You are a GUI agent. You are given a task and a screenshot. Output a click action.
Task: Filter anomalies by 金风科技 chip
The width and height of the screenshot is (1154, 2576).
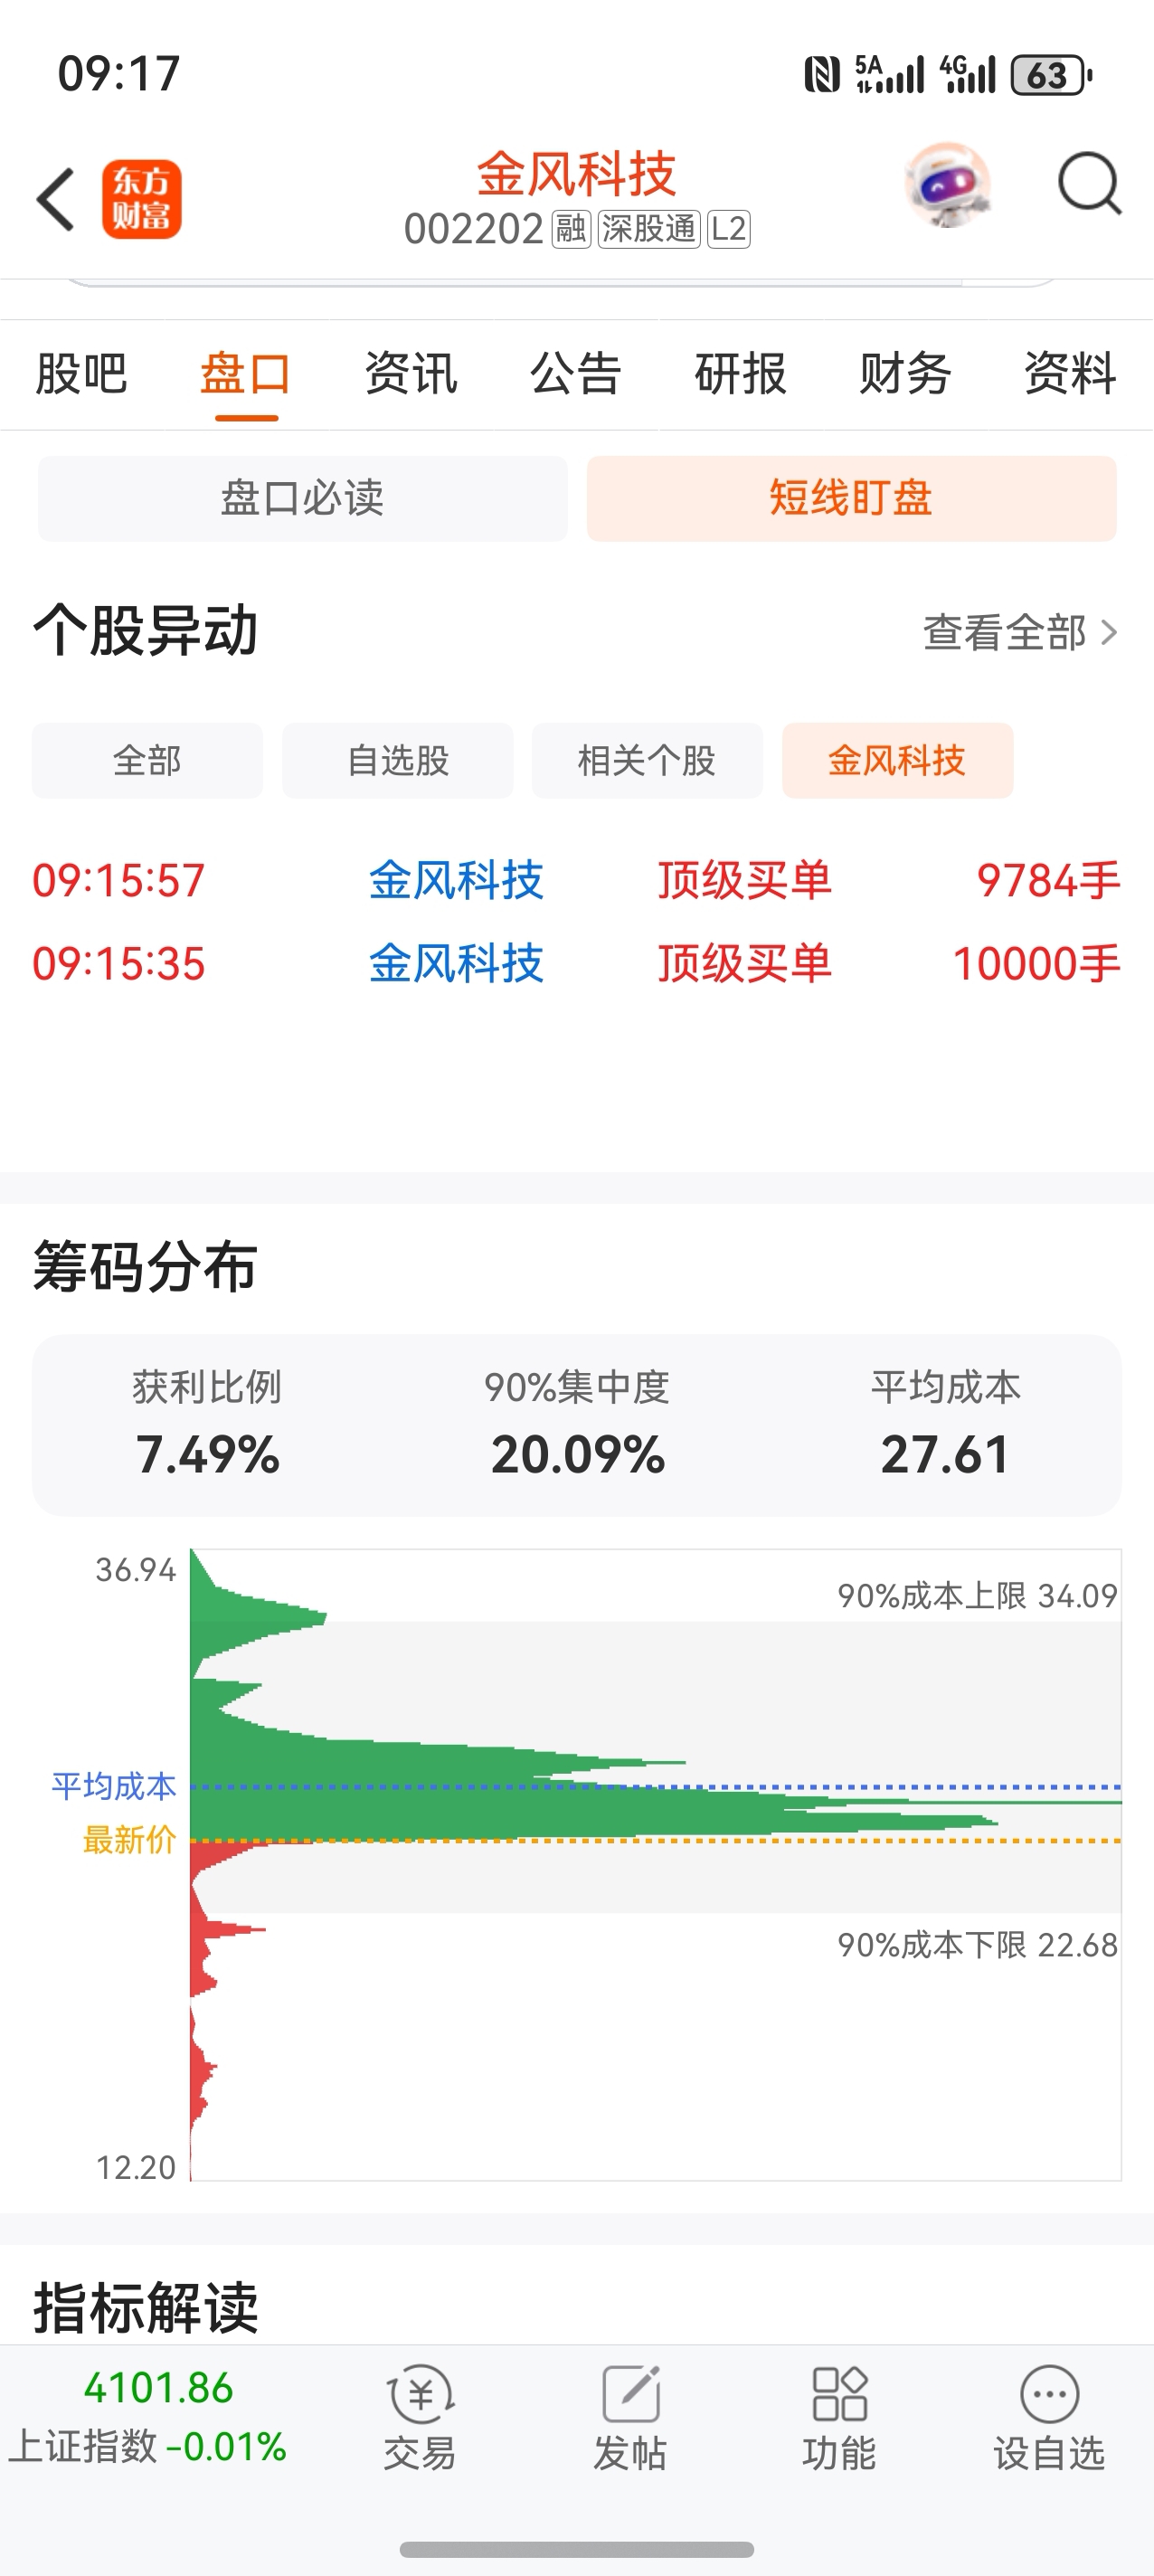click(897, 760)
